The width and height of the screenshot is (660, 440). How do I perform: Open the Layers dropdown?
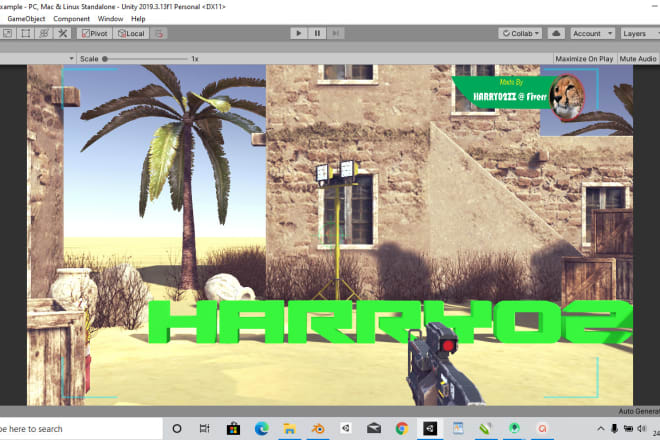[640, 33]
